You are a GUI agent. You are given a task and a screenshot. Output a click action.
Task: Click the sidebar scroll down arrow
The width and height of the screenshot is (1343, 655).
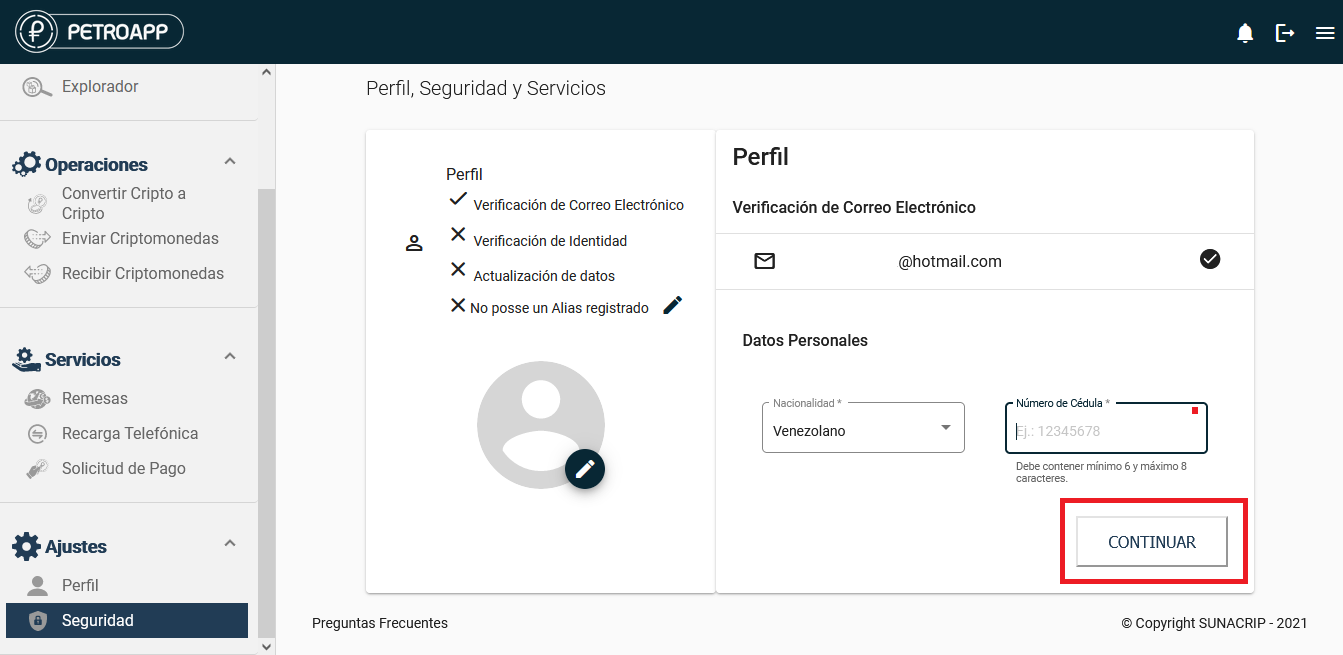coord(266,647)
